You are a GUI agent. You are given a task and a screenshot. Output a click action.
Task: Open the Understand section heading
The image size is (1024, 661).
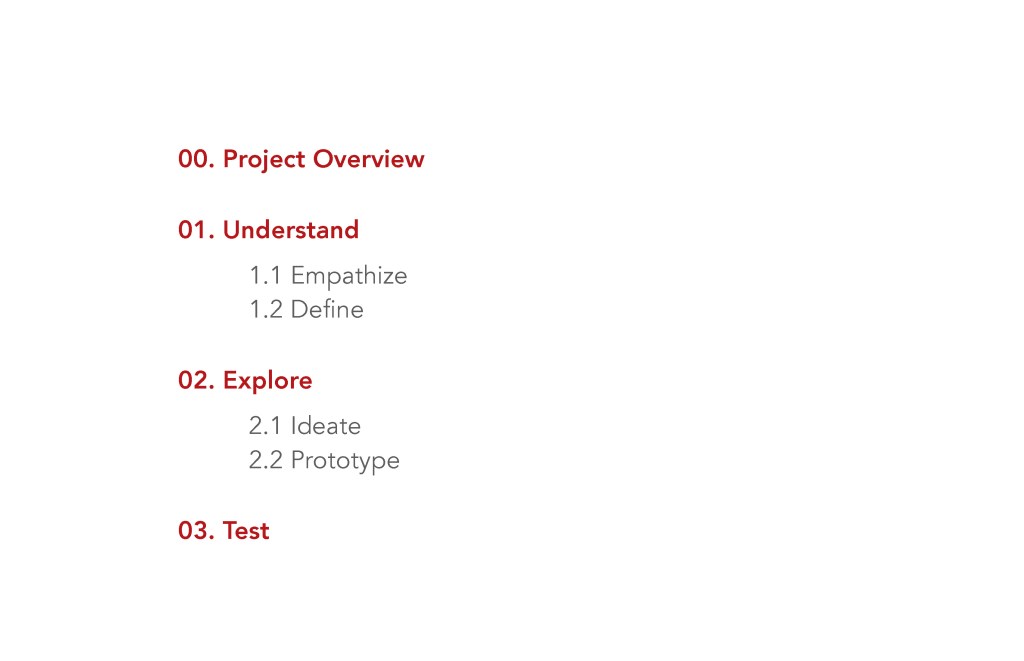click(x=290, y=230)
